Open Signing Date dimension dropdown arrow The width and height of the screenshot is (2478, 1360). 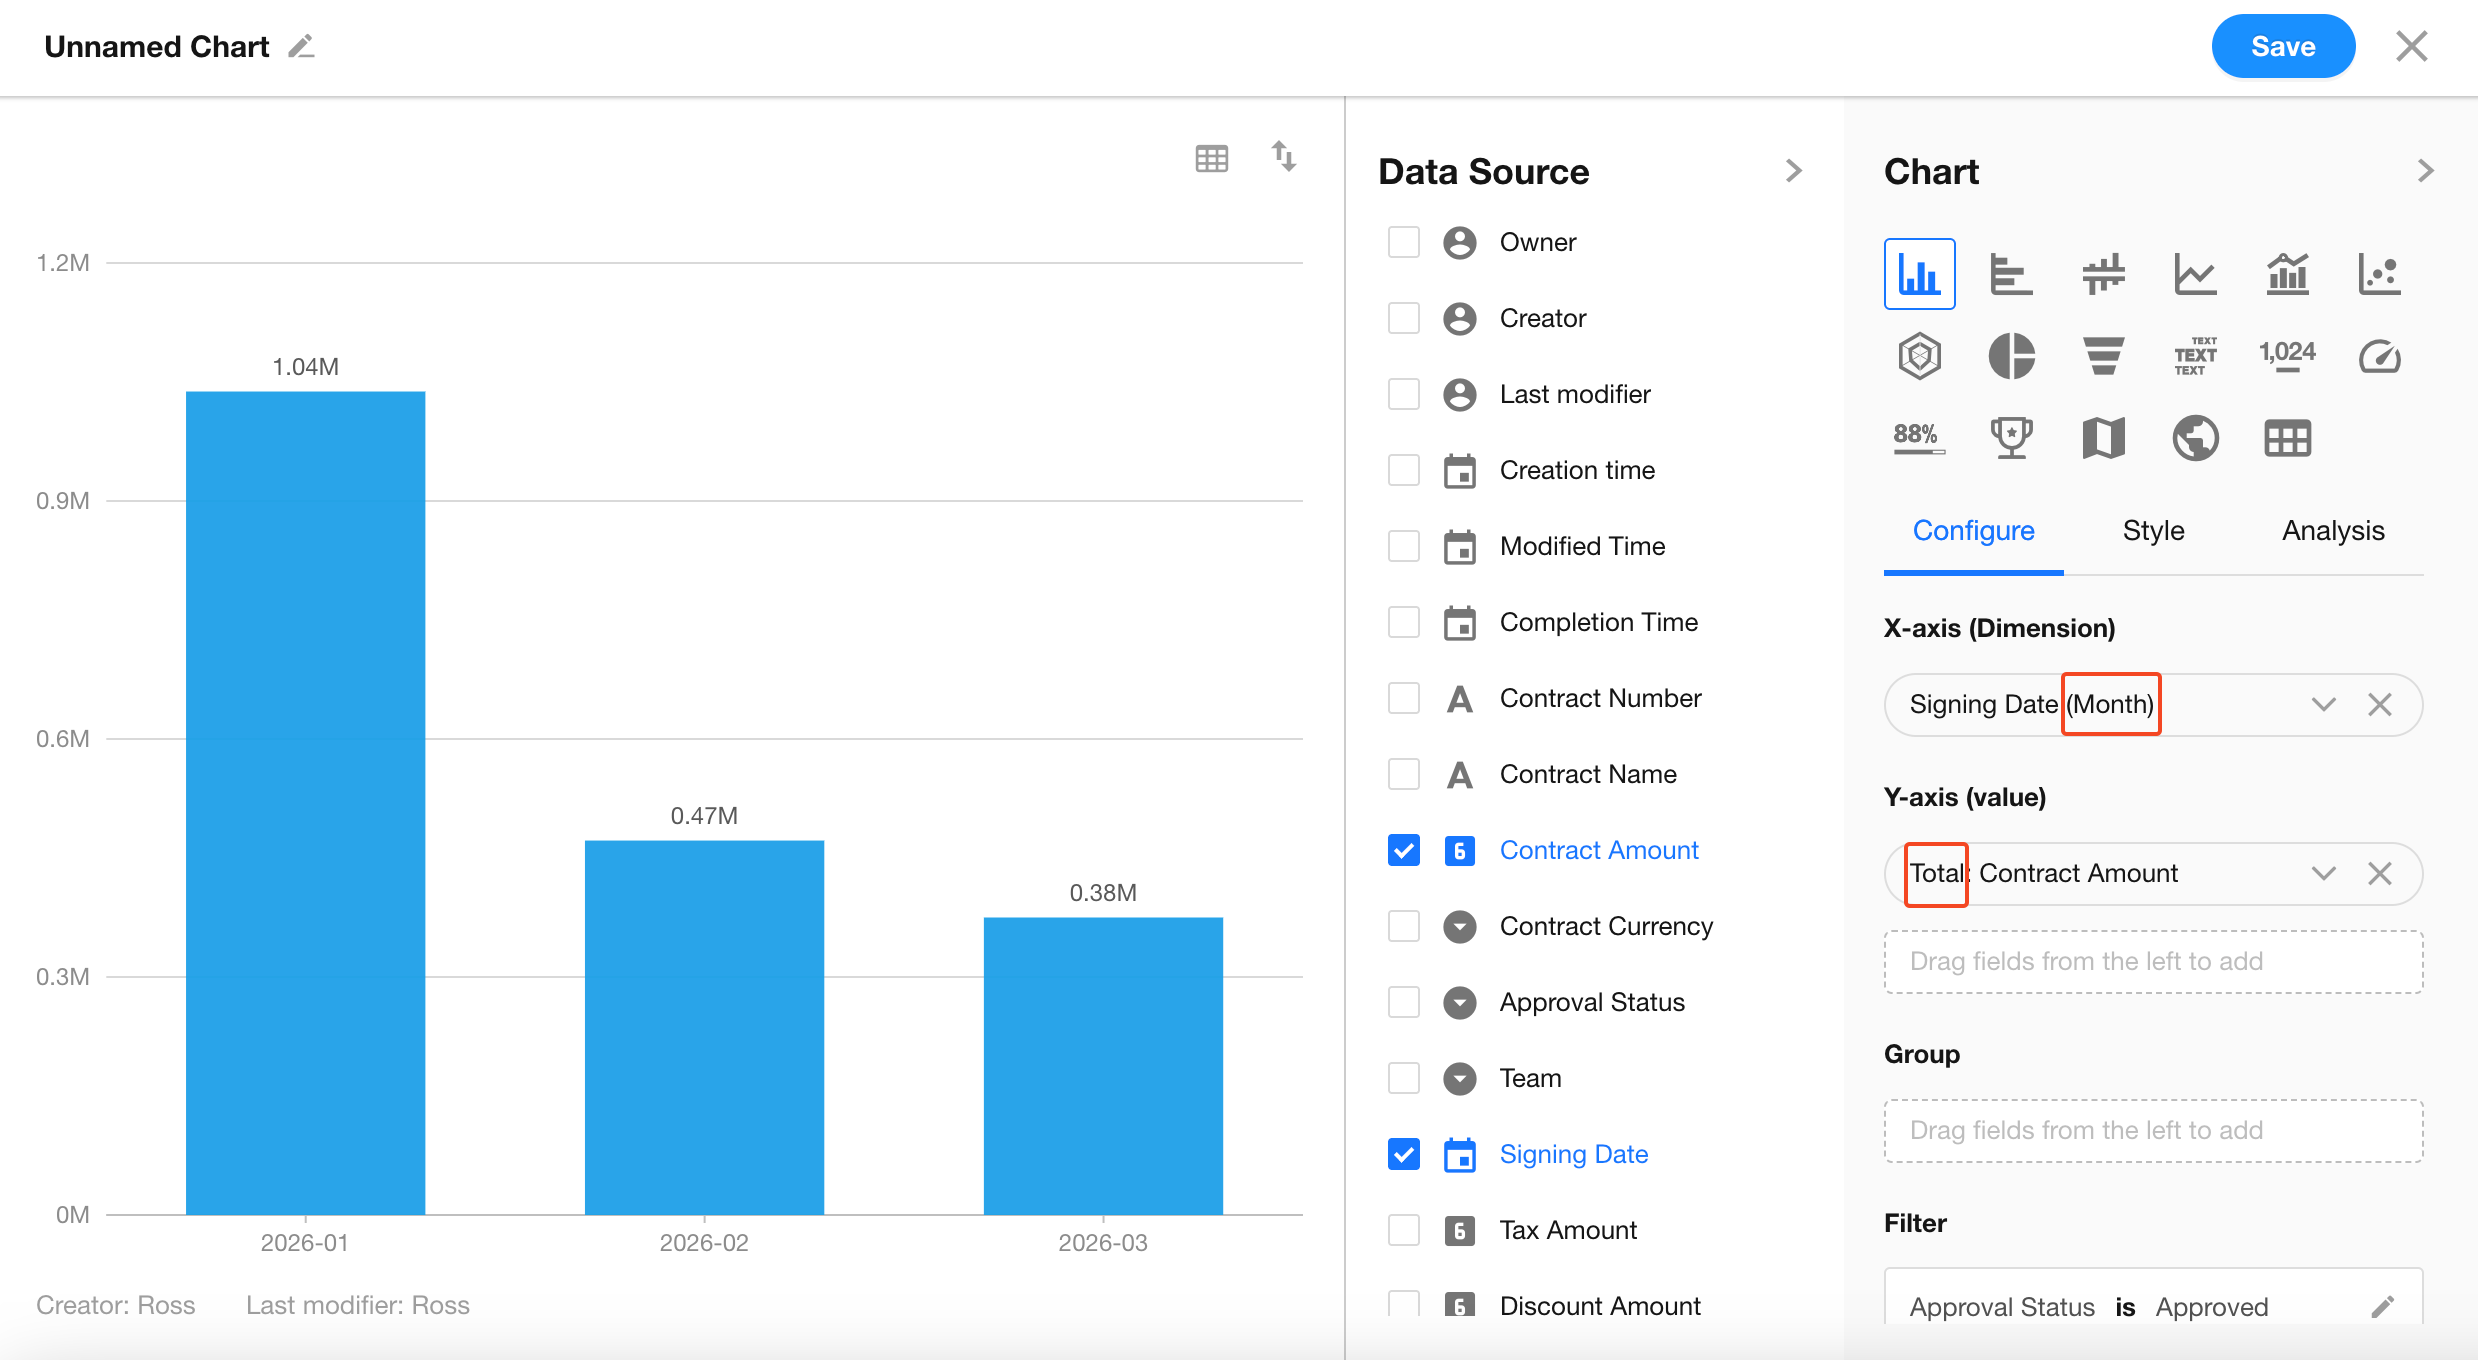pos(2323,705)
